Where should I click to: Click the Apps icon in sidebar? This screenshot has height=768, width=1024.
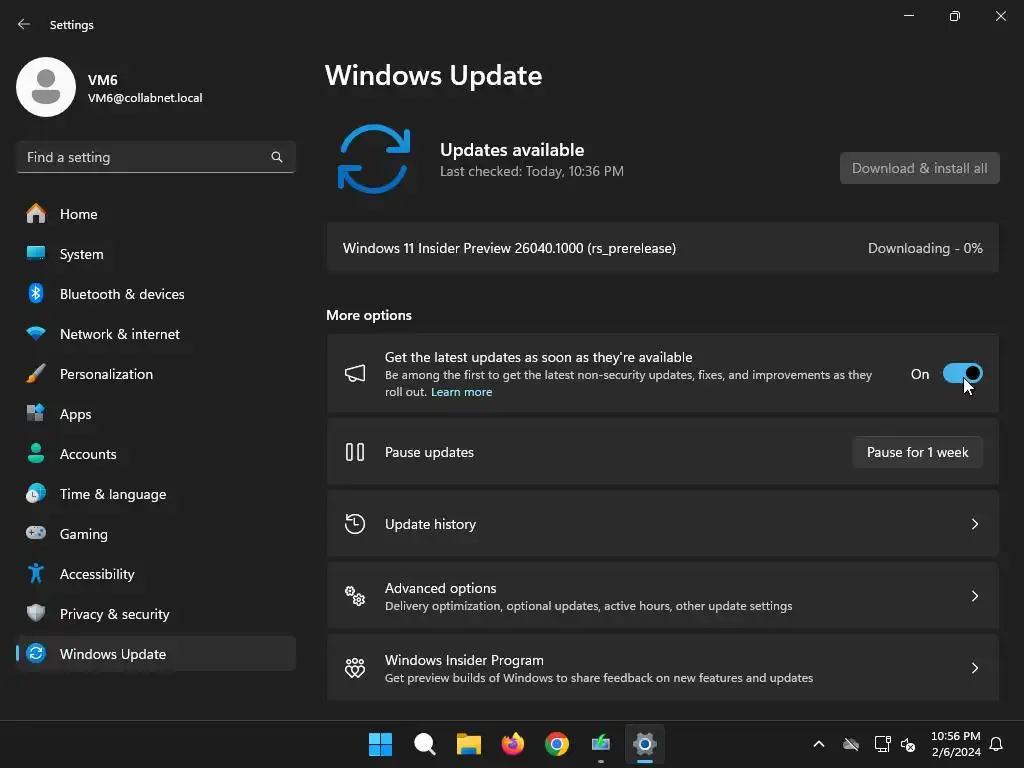pos(36,413)
